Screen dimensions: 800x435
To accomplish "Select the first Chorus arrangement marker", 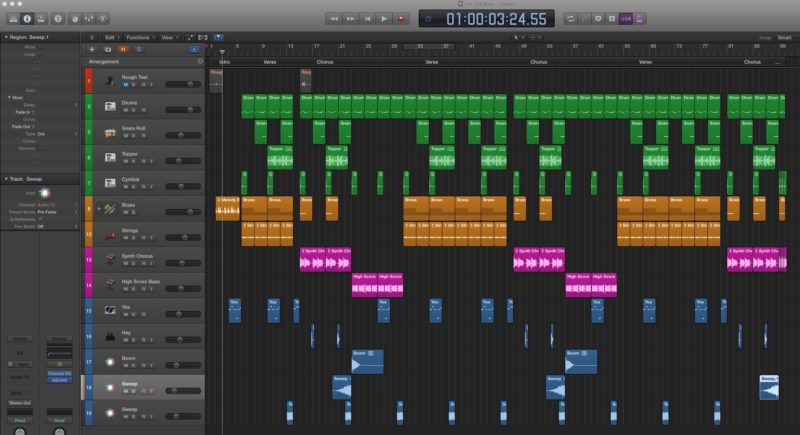I will pyautogui.click(x=324, y=62).
